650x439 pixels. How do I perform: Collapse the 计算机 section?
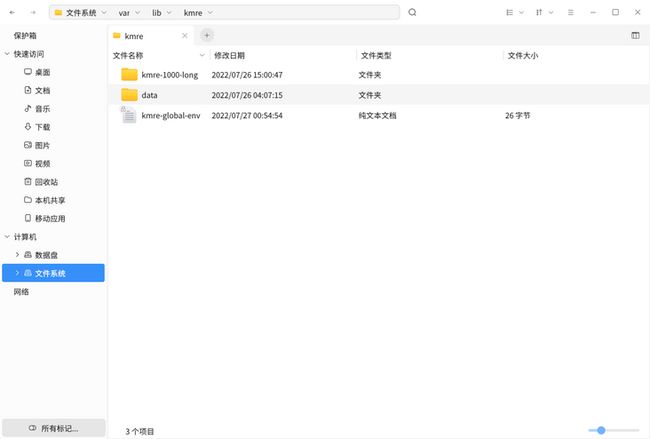[x=7, y=237]
